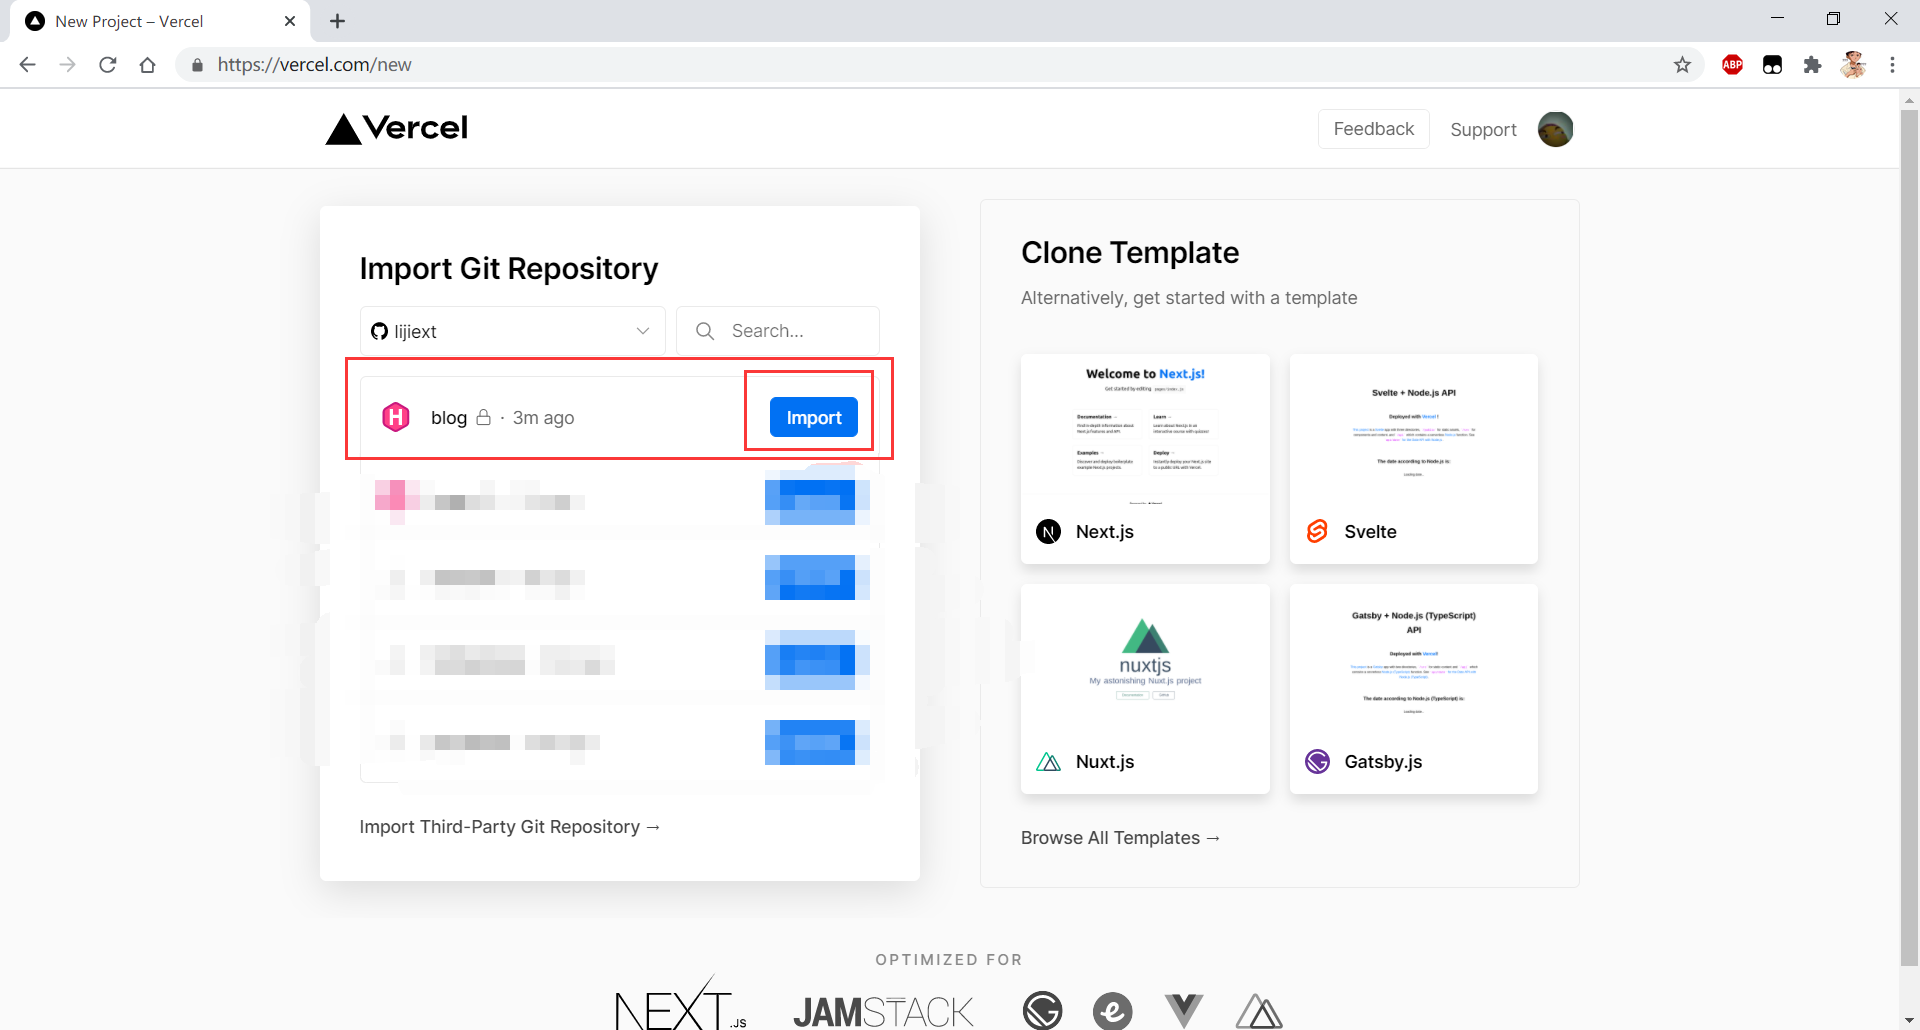Click the Gatsby.js template label
Image resolution: width=1920 pixels, height=1030 pixels.
pyautogui.click(x=1383, y=762)
